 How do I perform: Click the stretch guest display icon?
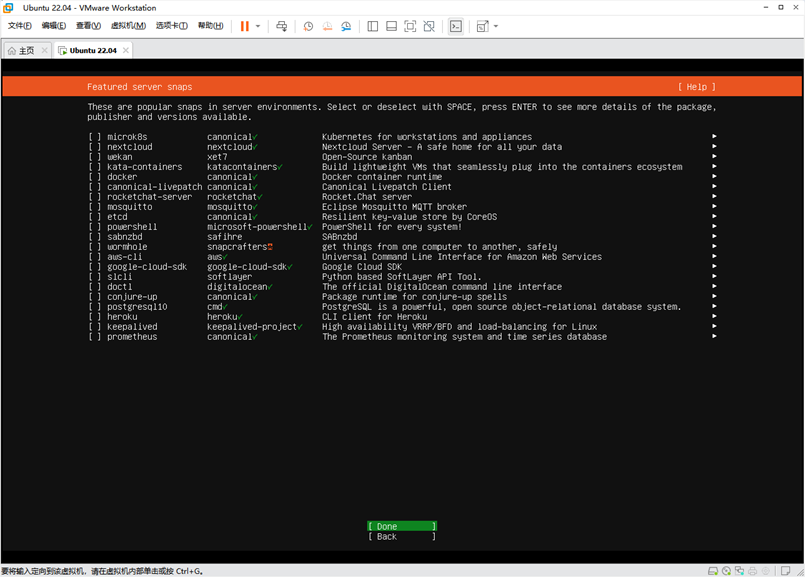point(483,26)
